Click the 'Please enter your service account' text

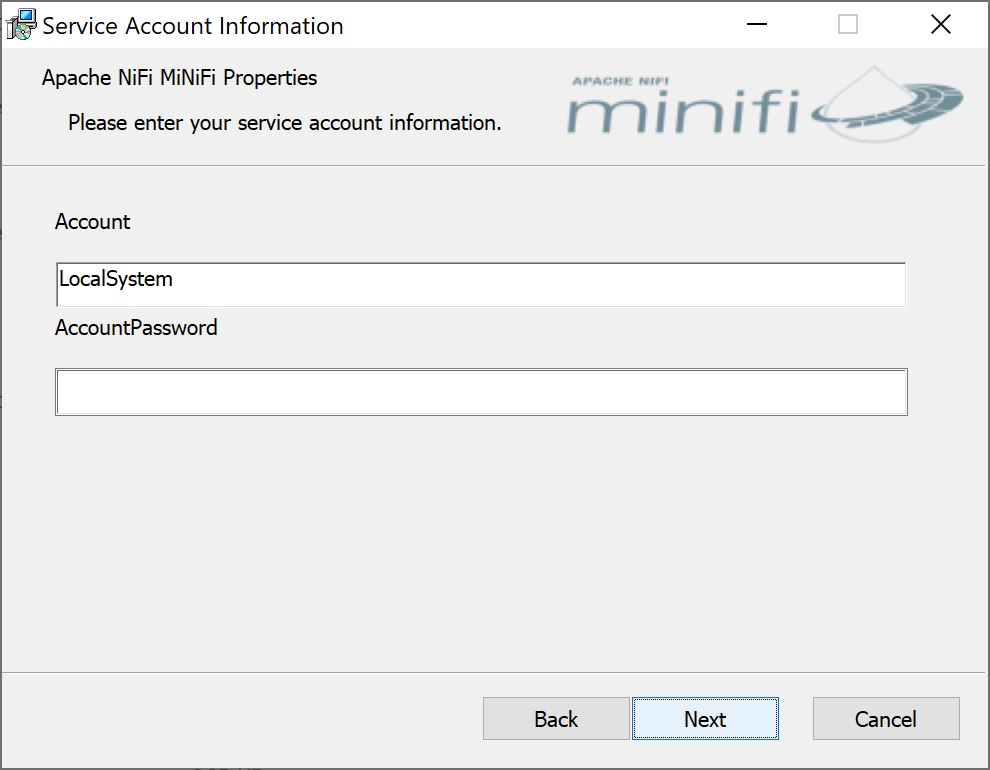(x=284, y=123)
